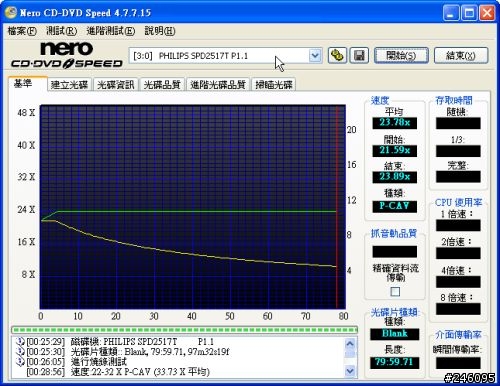Screen dimensions: 500x386
Task: Select the 基準 tab
Action: pyautogui.click(x=28, y=83)
